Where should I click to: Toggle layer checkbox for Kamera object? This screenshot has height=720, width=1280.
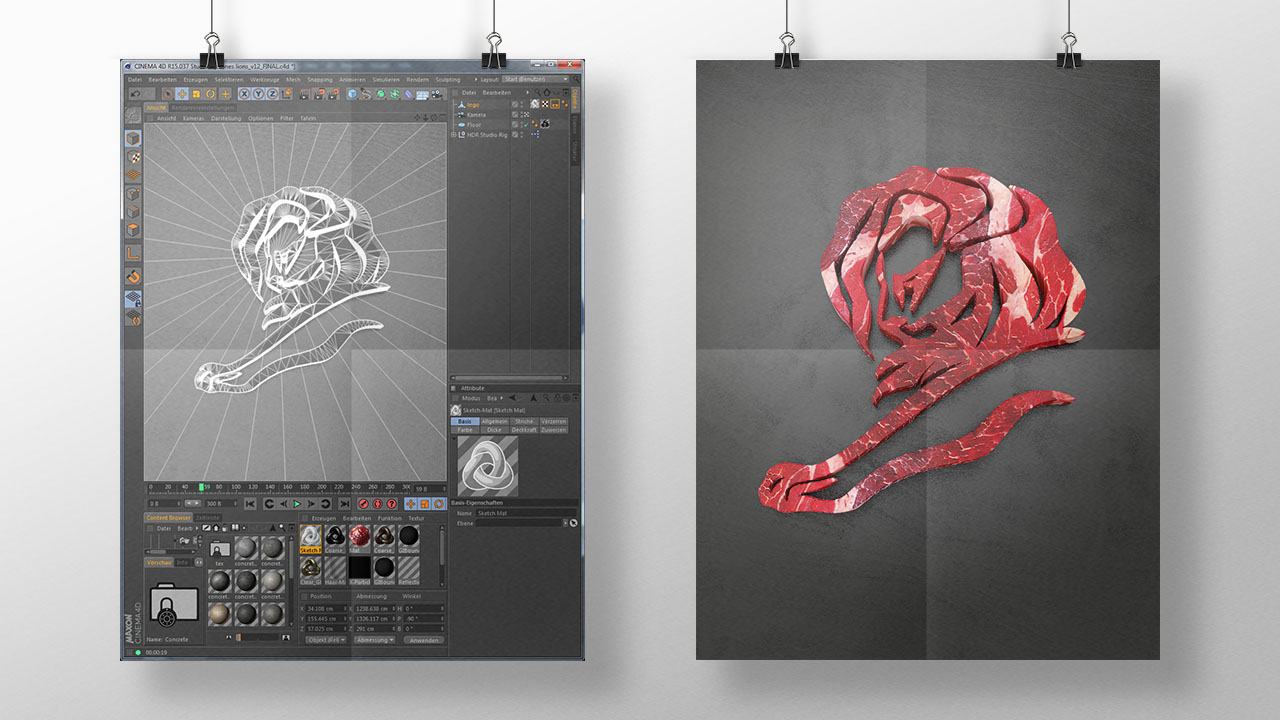pos(514,115)
